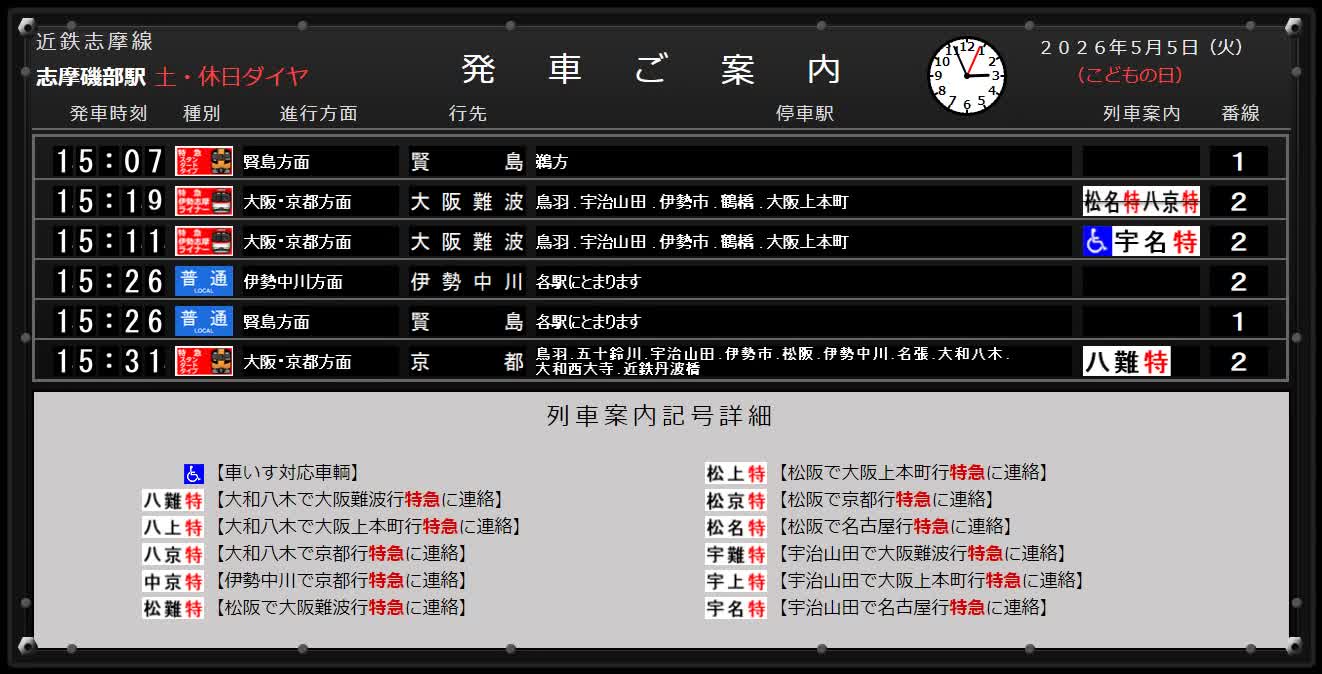Click the 15:19 departure time

point(108,201)
